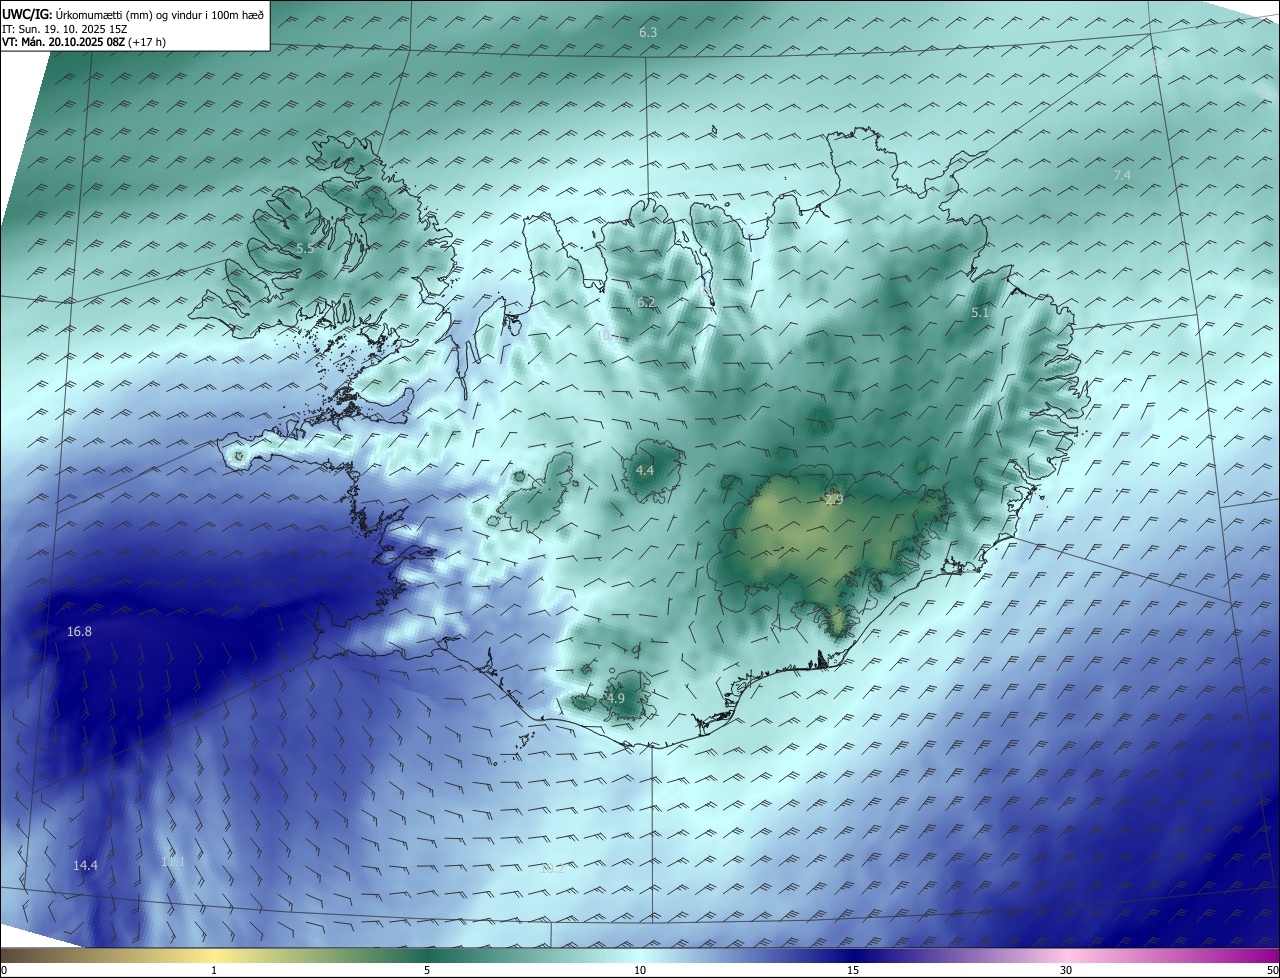Viewport: 1280px width, 978px height.
Task: Click the 5.5 value over the Westfjords
Action: click(305, 248)
